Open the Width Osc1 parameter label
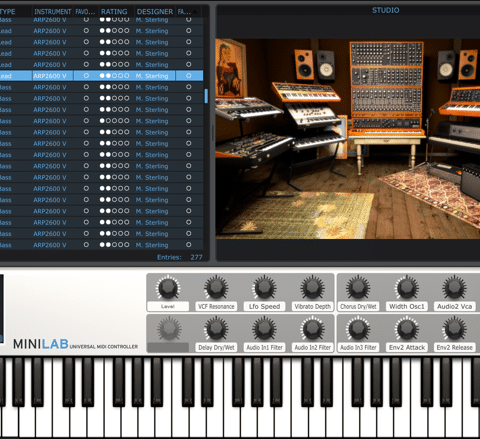The image size is (480, 439). pyautogui.click(x=407, y=306)
